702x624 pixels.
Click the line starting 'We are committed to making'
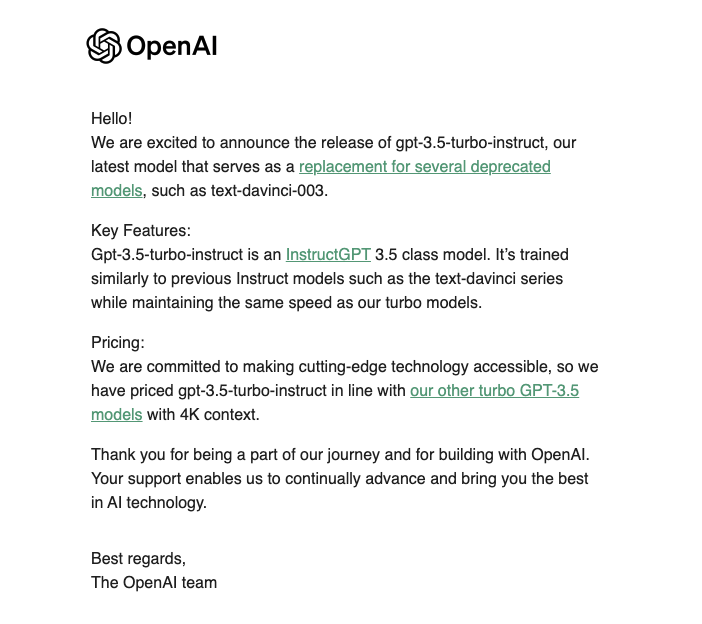[x=345, y=367]
